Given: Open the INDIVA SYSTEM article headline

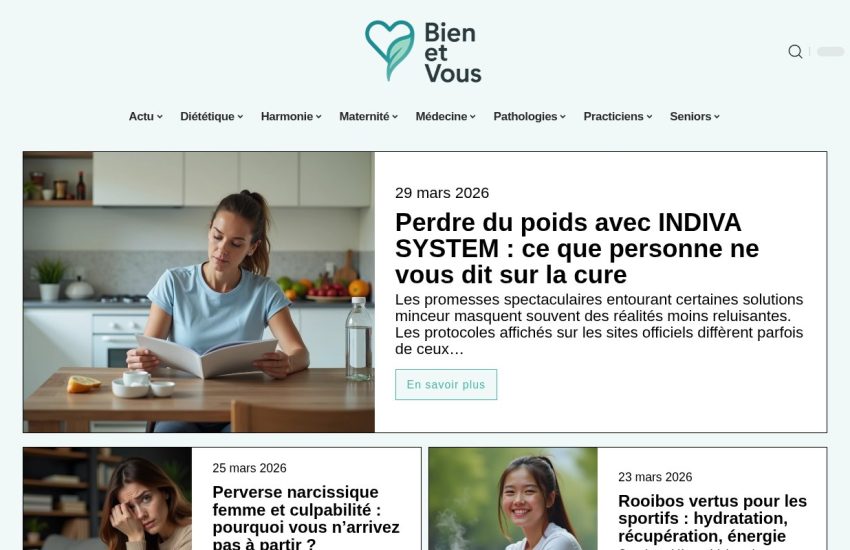Looking at the screenshot, I should coord(577,249).
